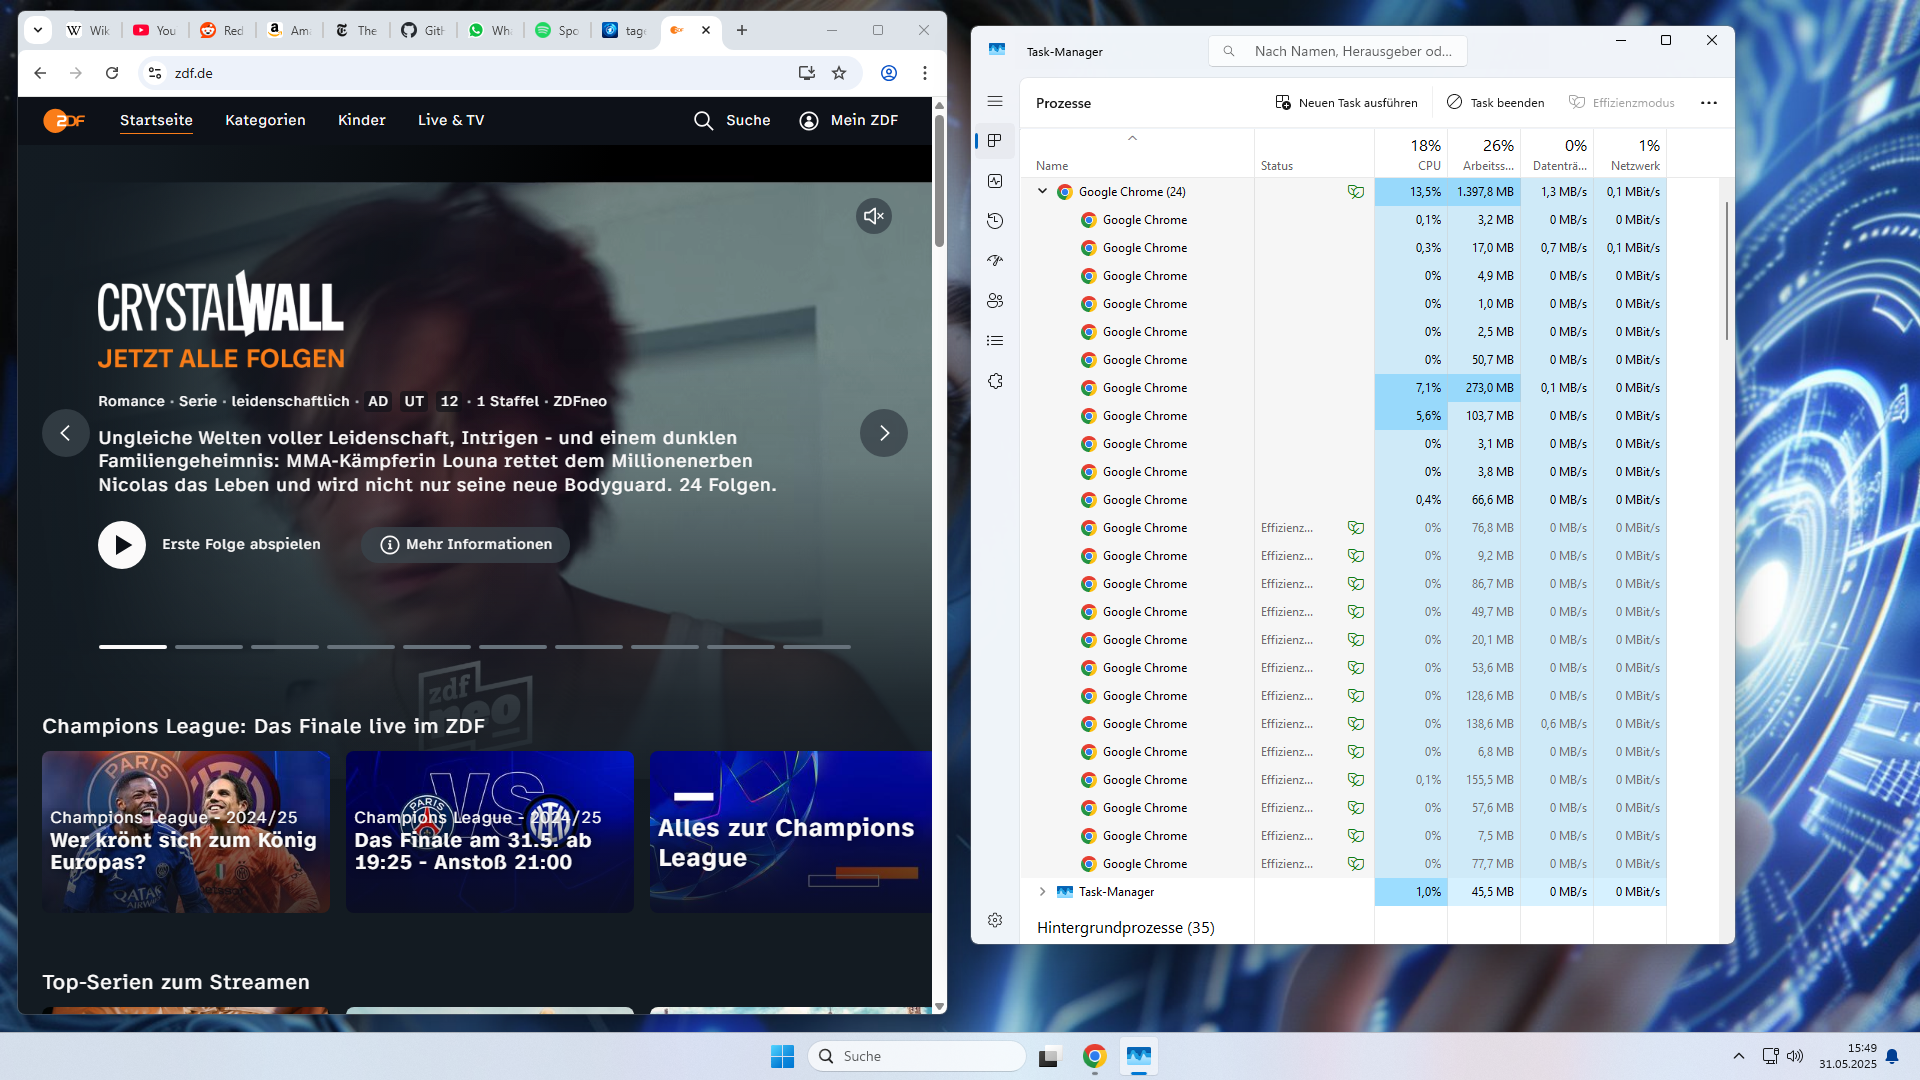This screenshot has height=1080, width=1920.
Task: Open Task Manager Services page
Action: (995, 381)
